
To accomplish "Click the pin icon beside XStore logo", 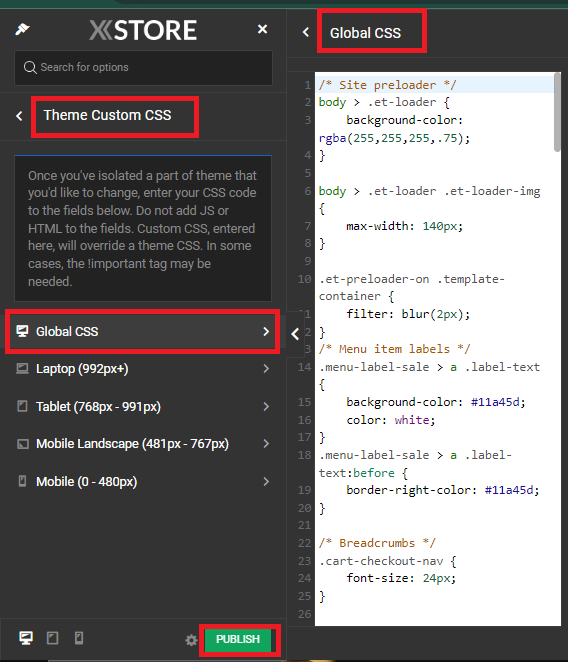I will [x=22, y=29].
